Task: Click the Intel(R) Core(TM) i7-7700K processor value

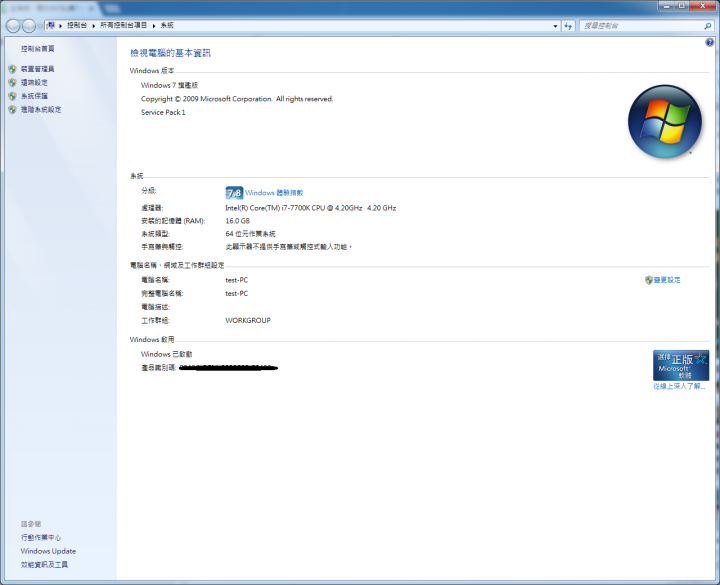Action: [x=310, y=208]
